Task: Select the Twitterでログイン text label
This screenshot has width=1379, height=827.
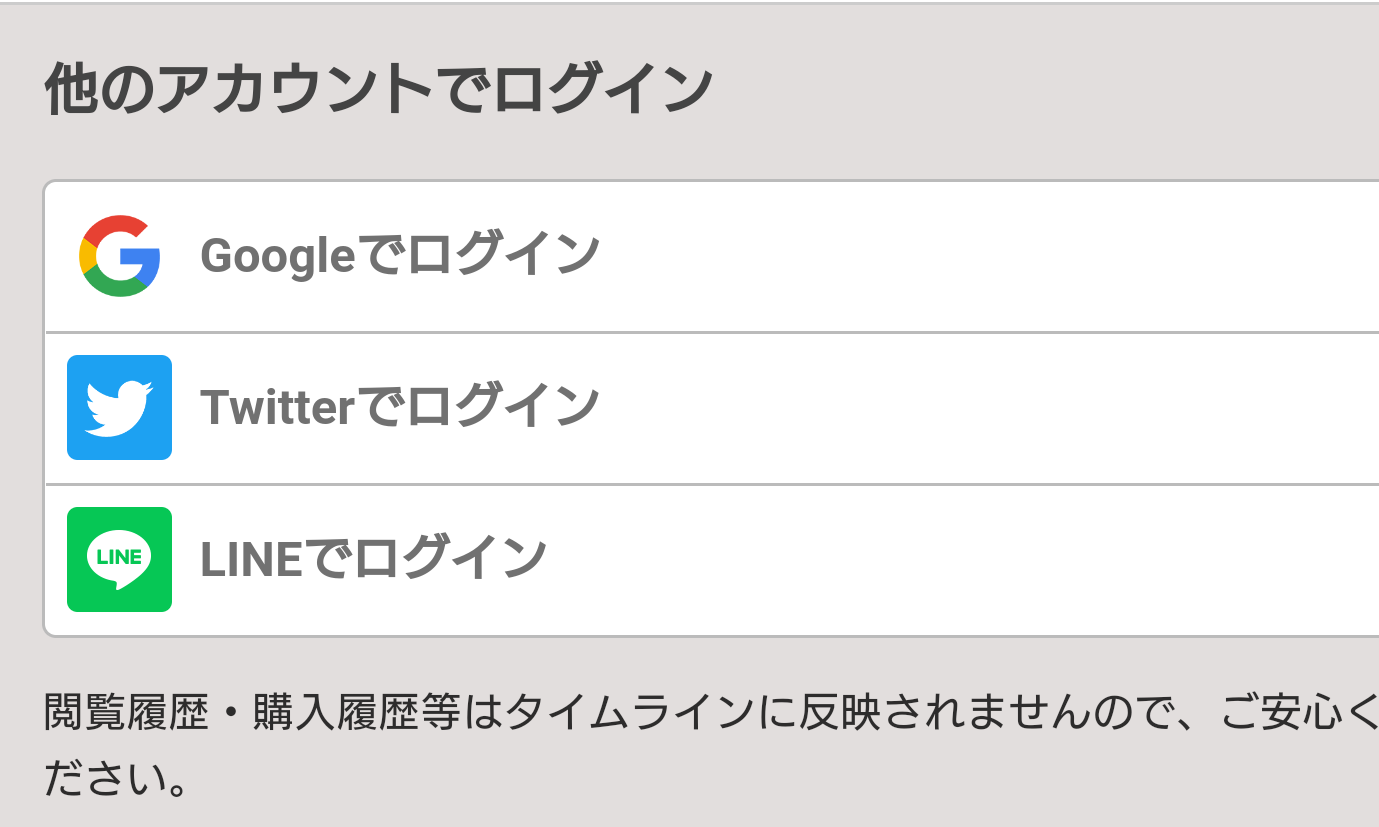Action: click(400, 407)
